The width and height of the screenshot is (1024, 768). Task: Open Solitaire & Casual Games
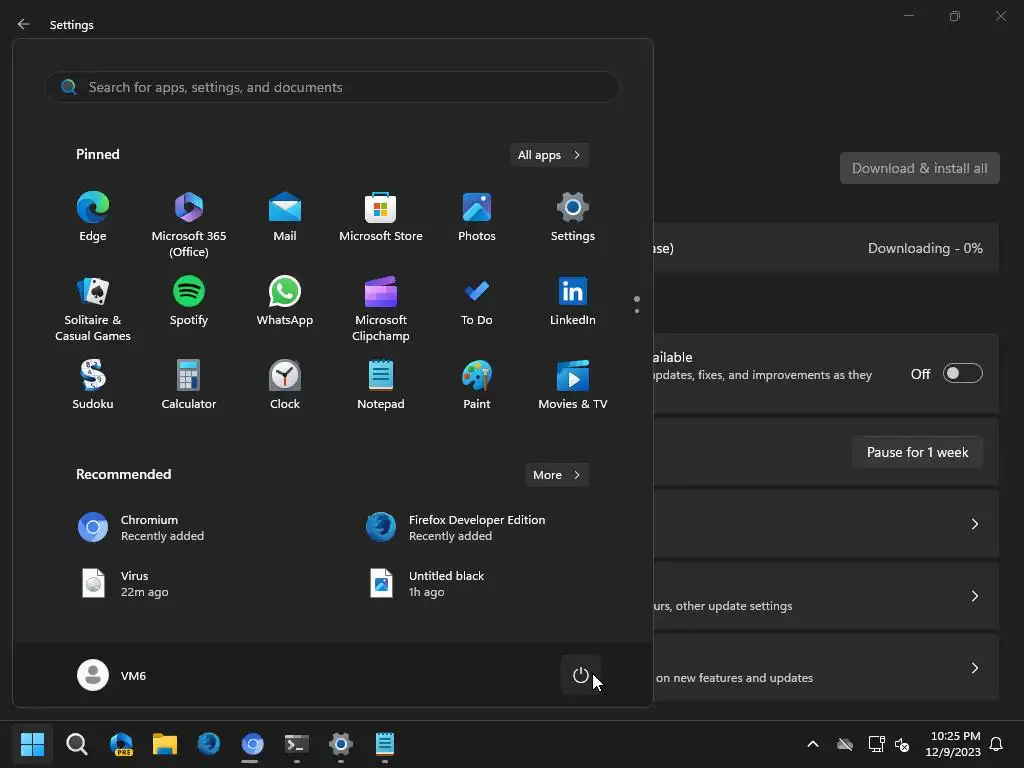pos(93,308)
